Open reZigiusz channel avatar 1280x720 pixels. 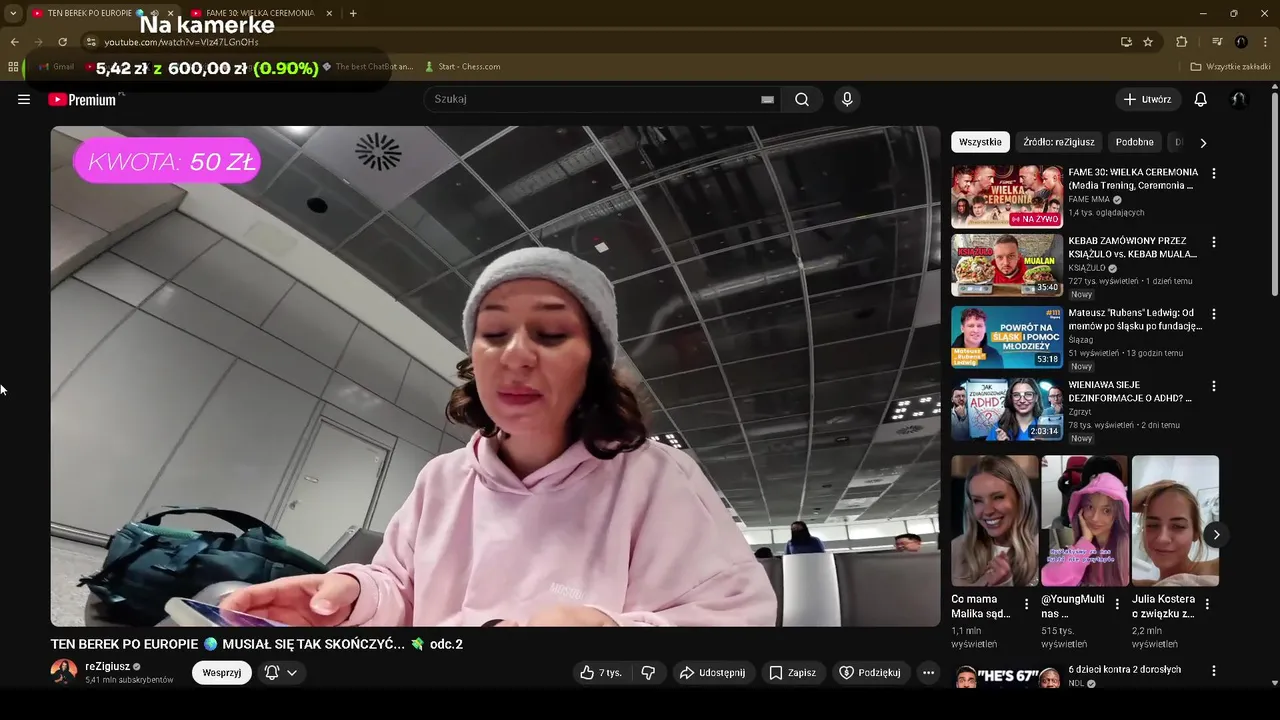(x=64, y=672)
